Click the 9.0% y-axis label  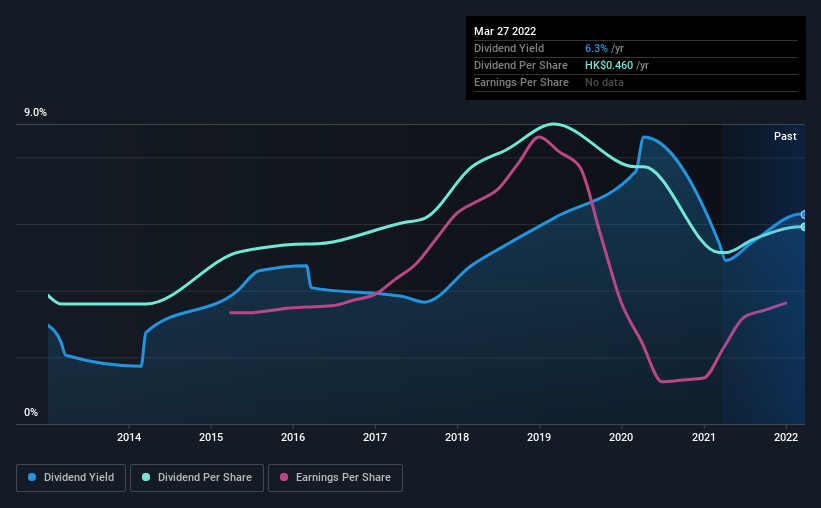point(35,113)
